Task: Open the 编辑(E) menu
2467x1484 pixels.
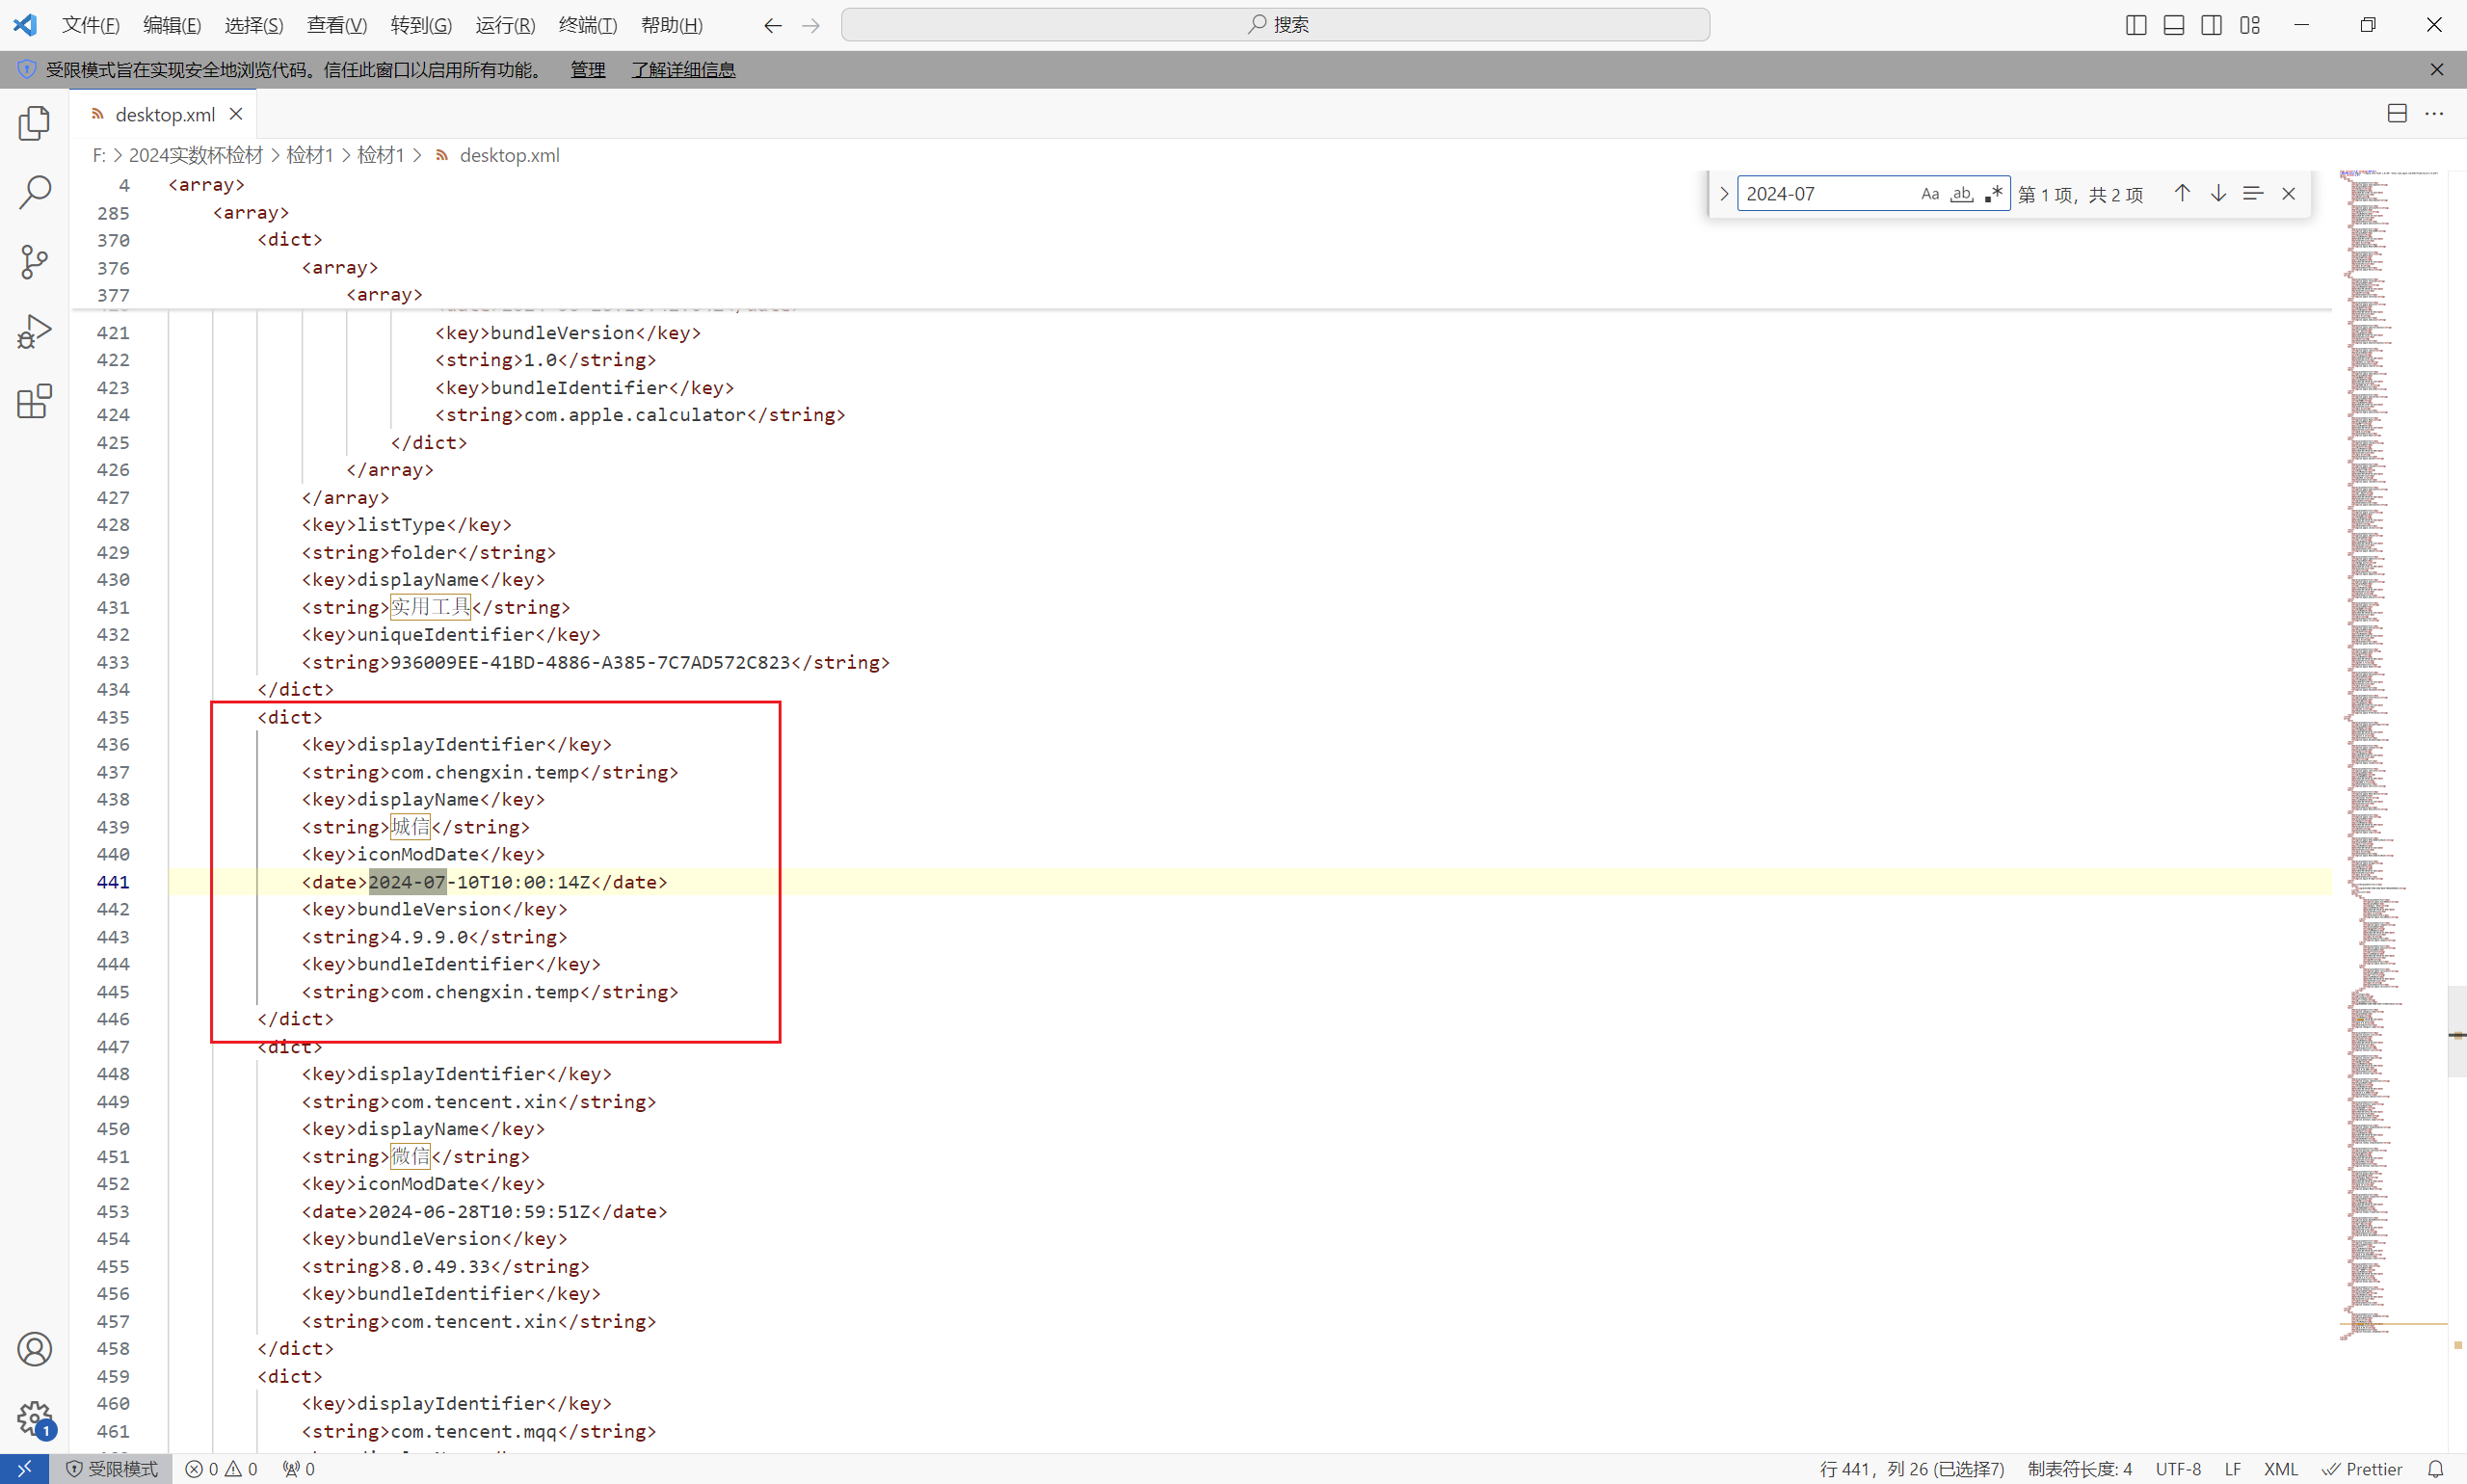Action: pos(172,25)
